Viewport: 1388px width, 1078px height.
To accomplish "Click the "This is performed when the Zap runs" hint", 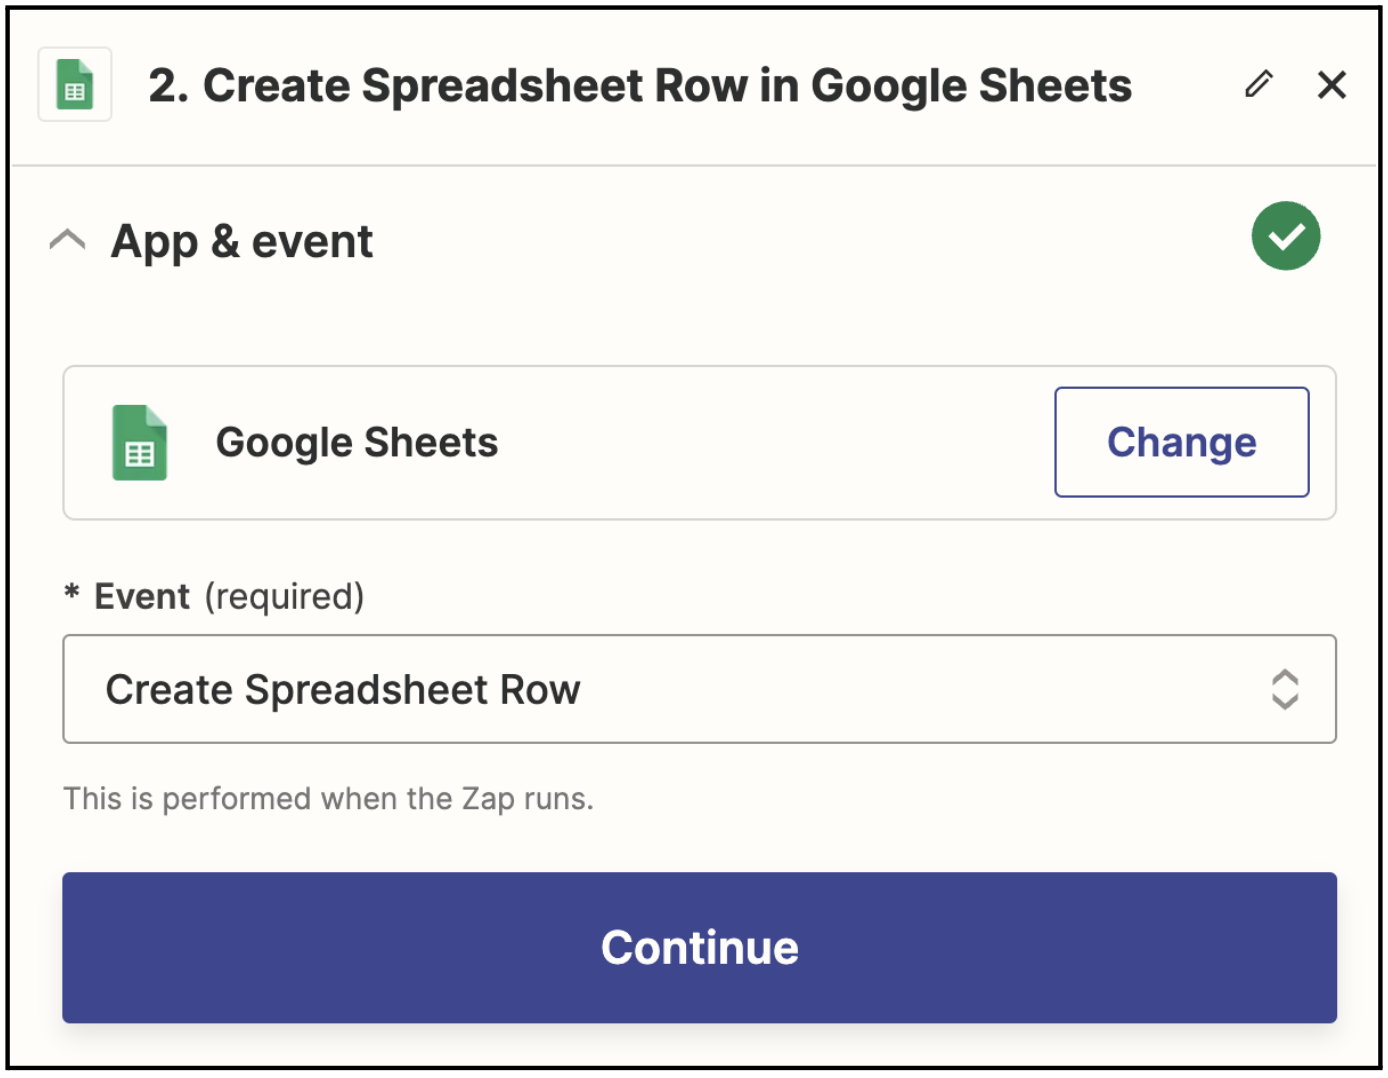I will pyautogui.click(x=328, y=799).
